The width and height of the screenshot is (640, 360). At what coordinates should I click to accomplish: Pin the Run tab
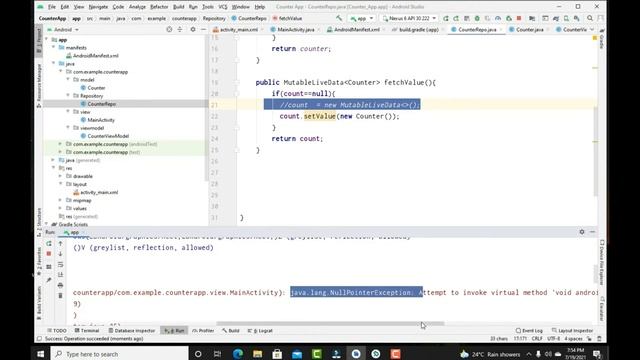[49, 280]
